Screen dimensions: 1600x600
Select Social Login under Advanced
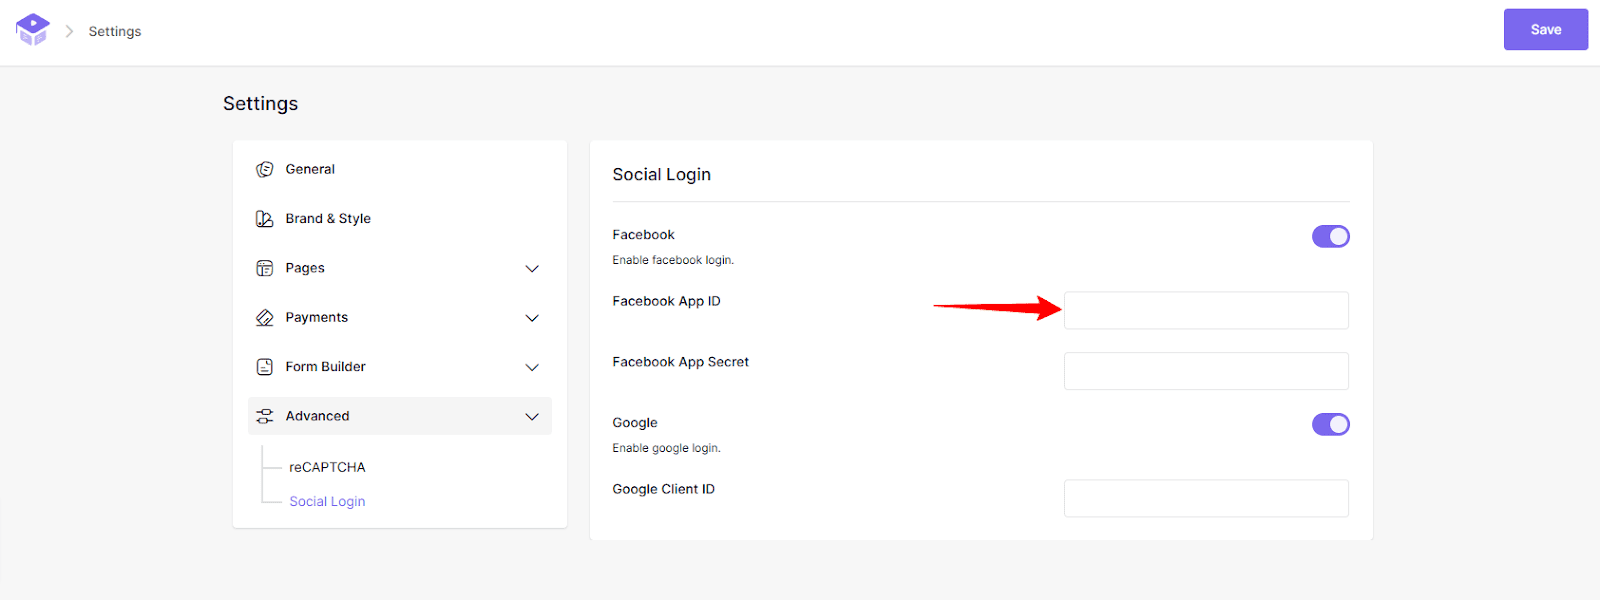(x=327, y=500)
